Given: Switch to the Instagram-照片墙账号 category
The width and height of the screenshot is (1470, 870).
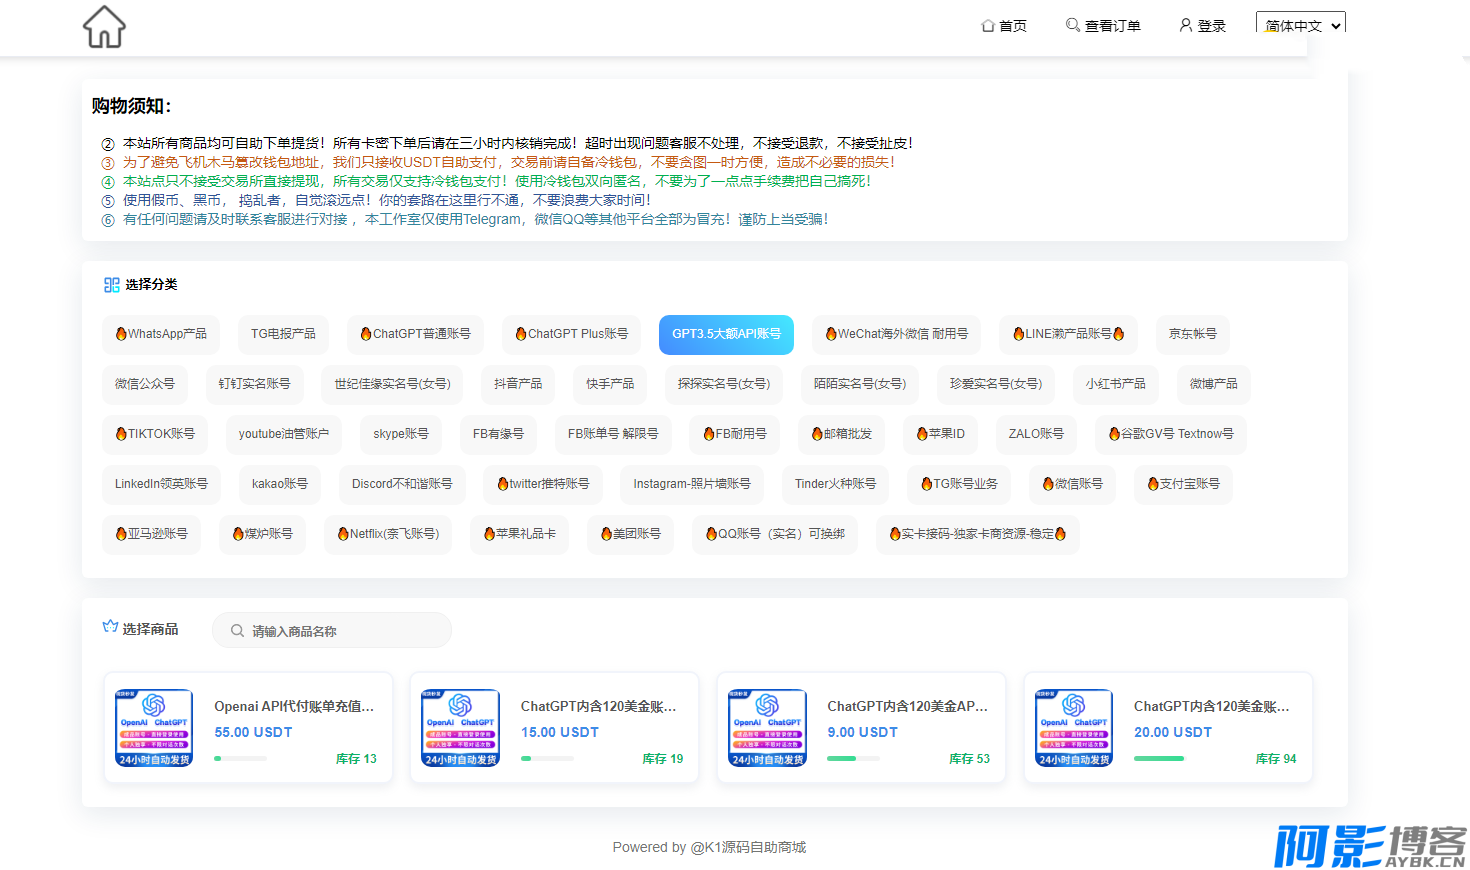Looking at the screenshot, I should [x=692, y=484].
